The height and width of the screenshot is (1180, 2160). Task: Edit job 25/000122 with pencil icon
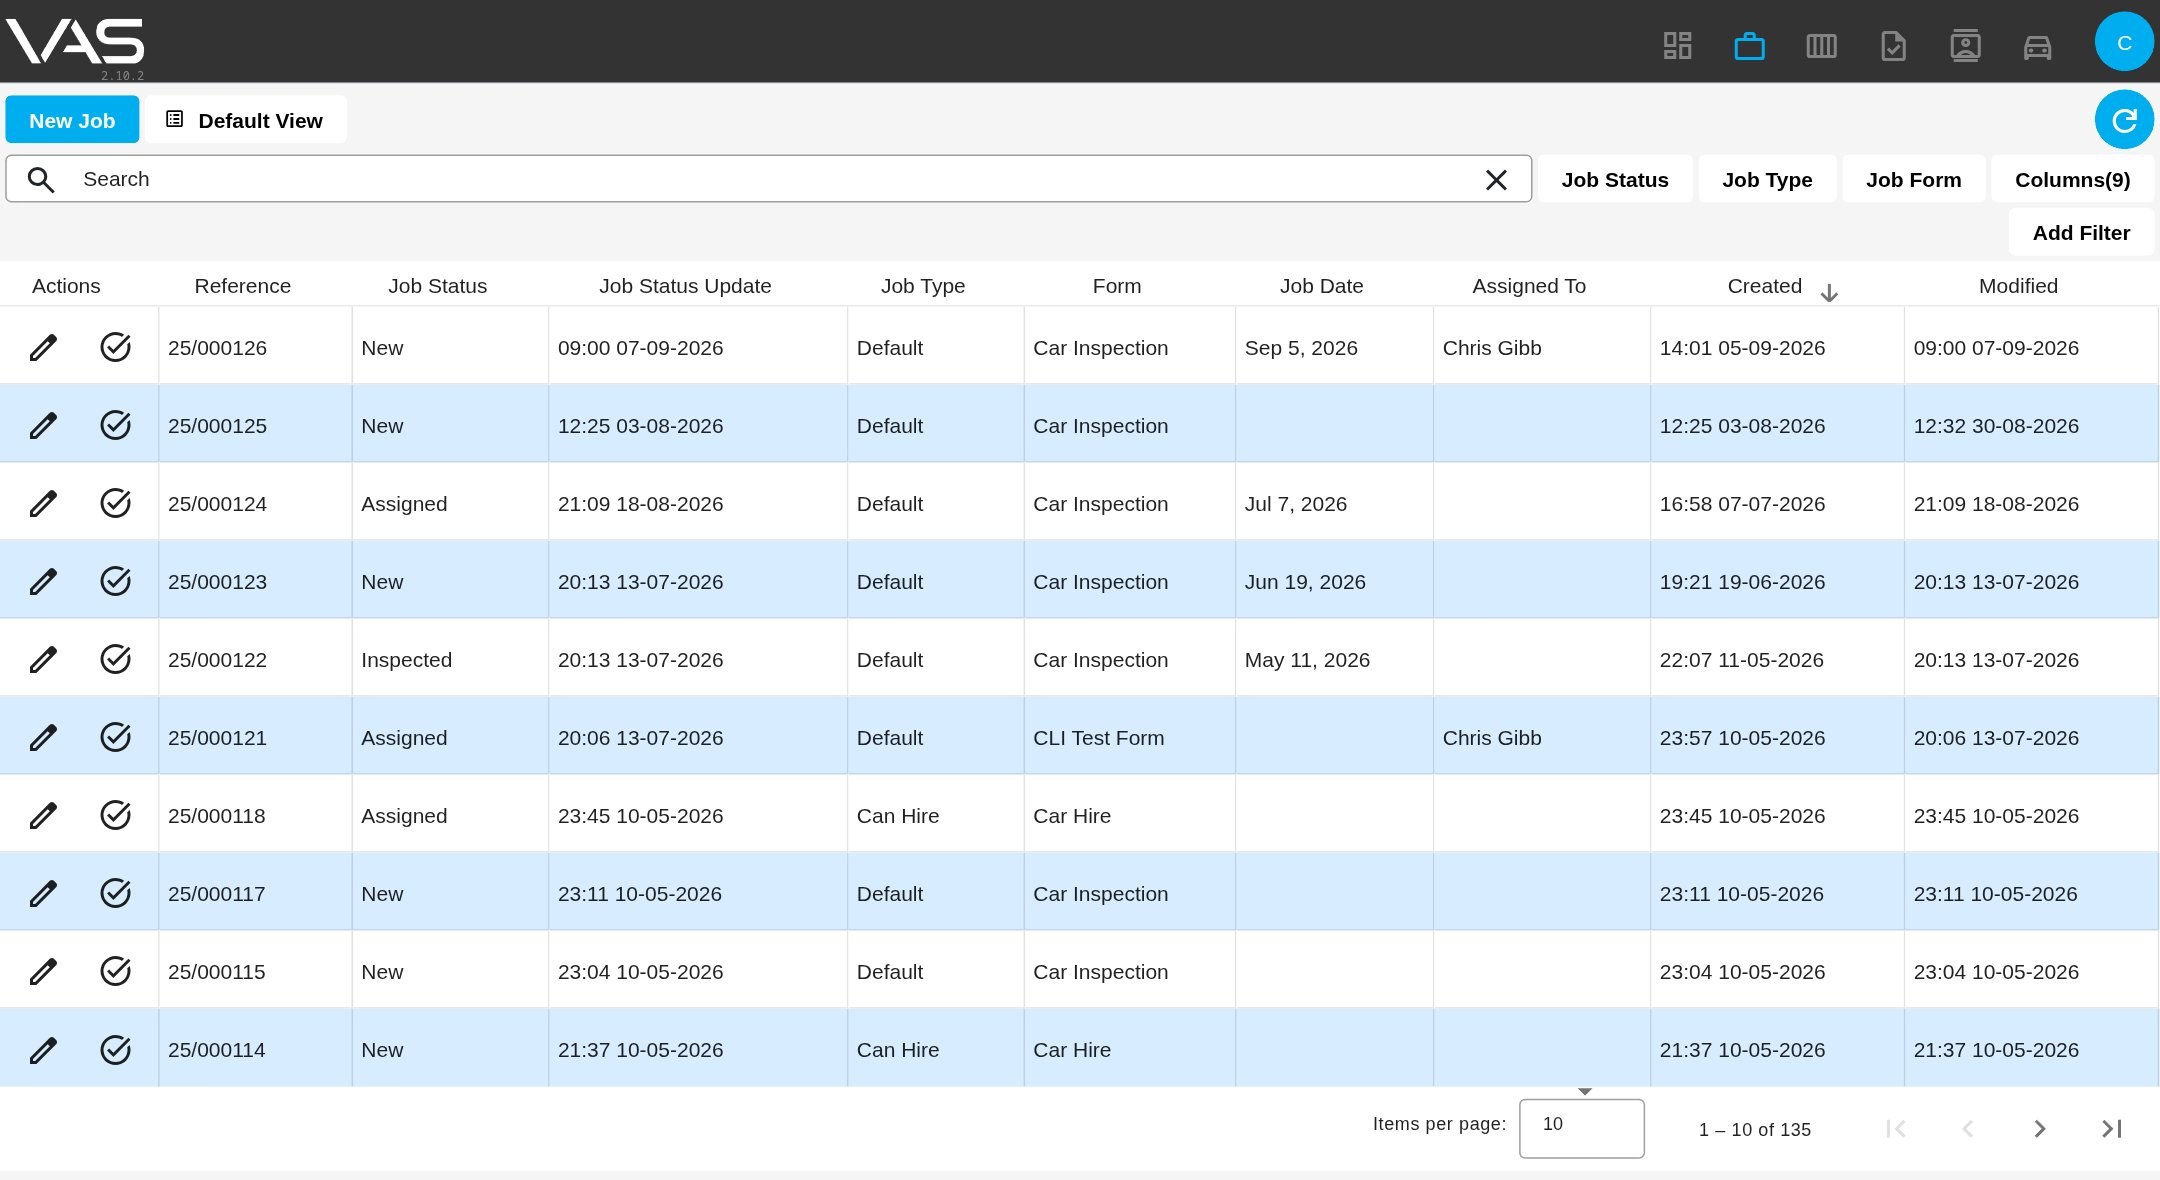click(43, 660)
